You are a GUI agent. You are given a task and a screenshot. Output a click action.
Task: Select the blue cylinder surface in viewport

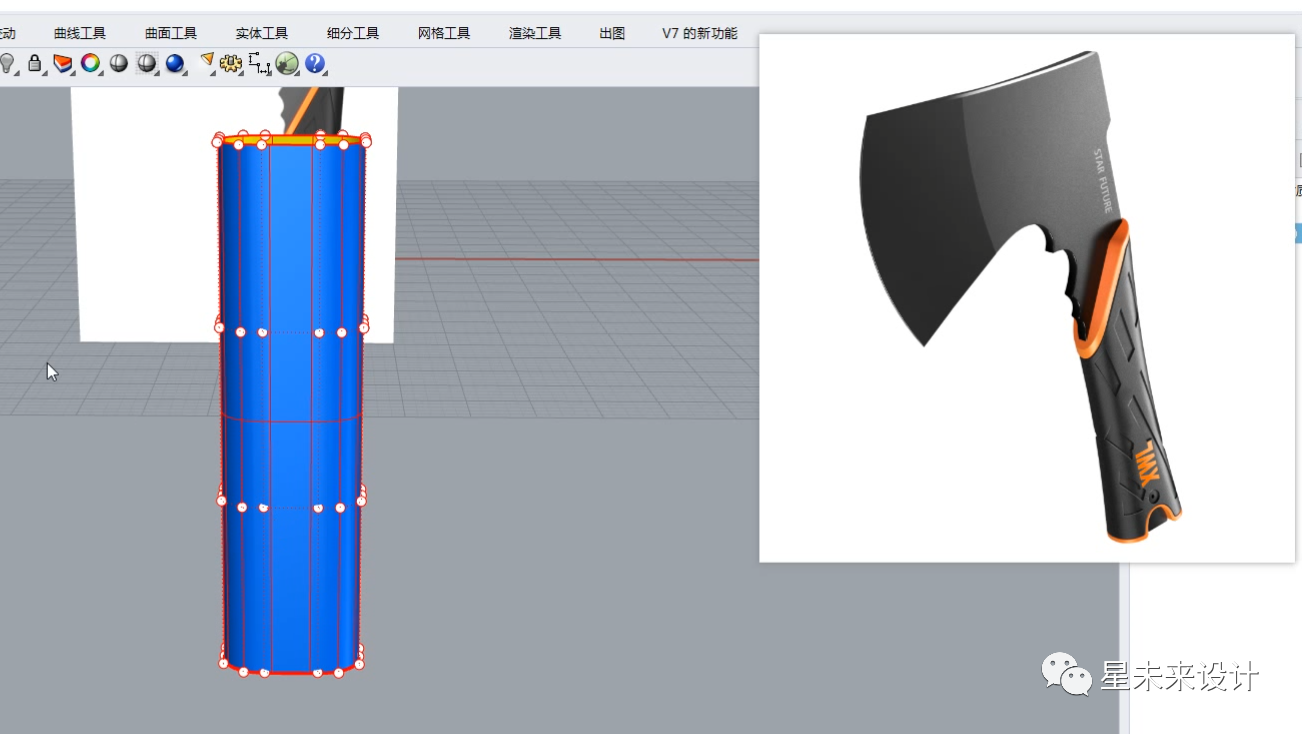[x=290, y=405]
